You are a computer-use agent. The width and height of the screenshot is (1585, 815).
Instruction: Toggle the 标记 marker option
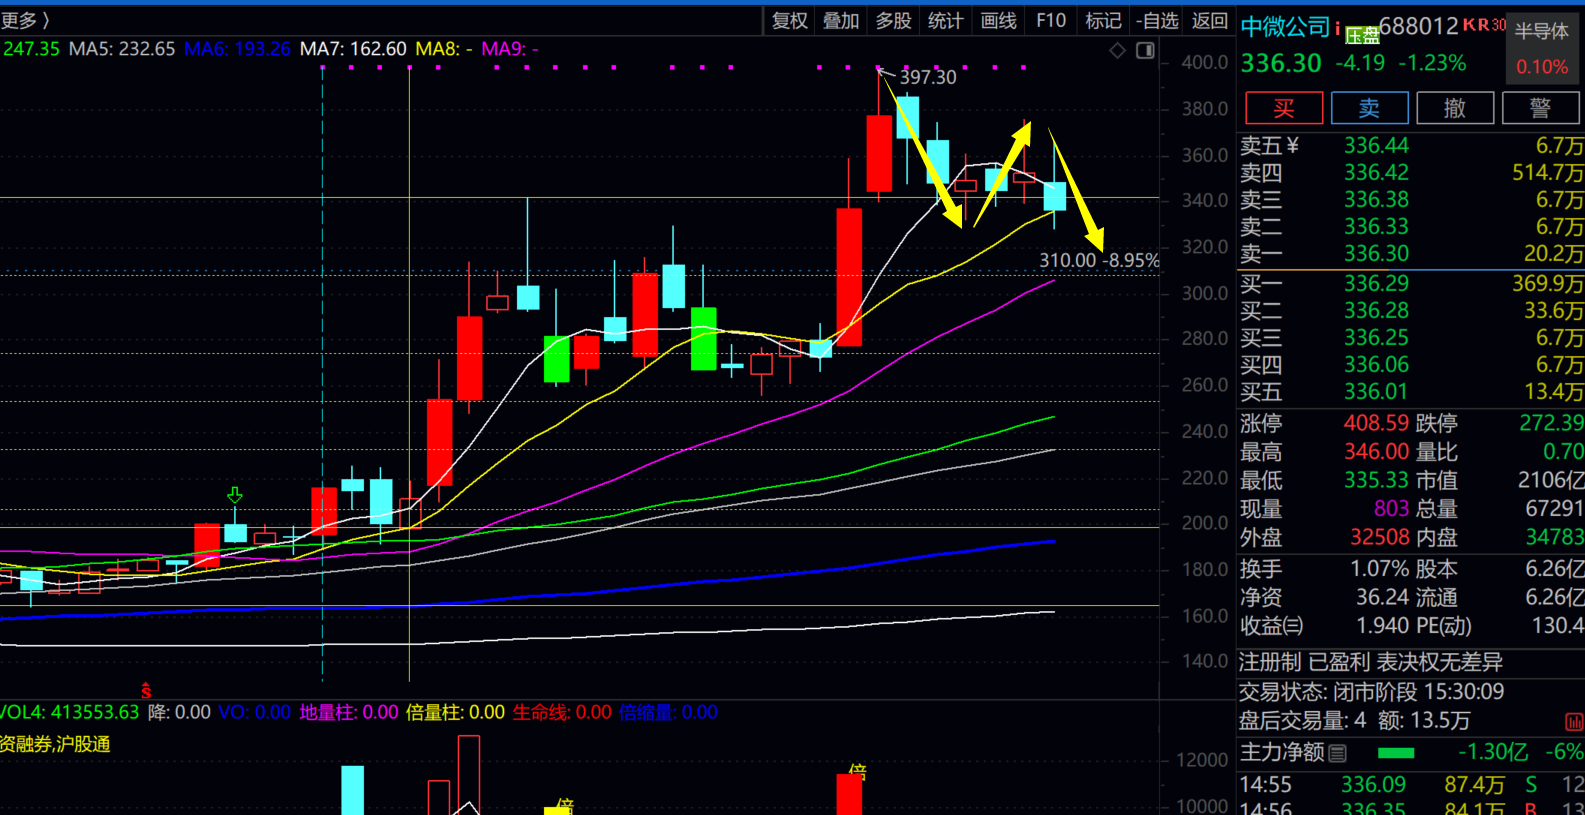tap(1103, 20)
